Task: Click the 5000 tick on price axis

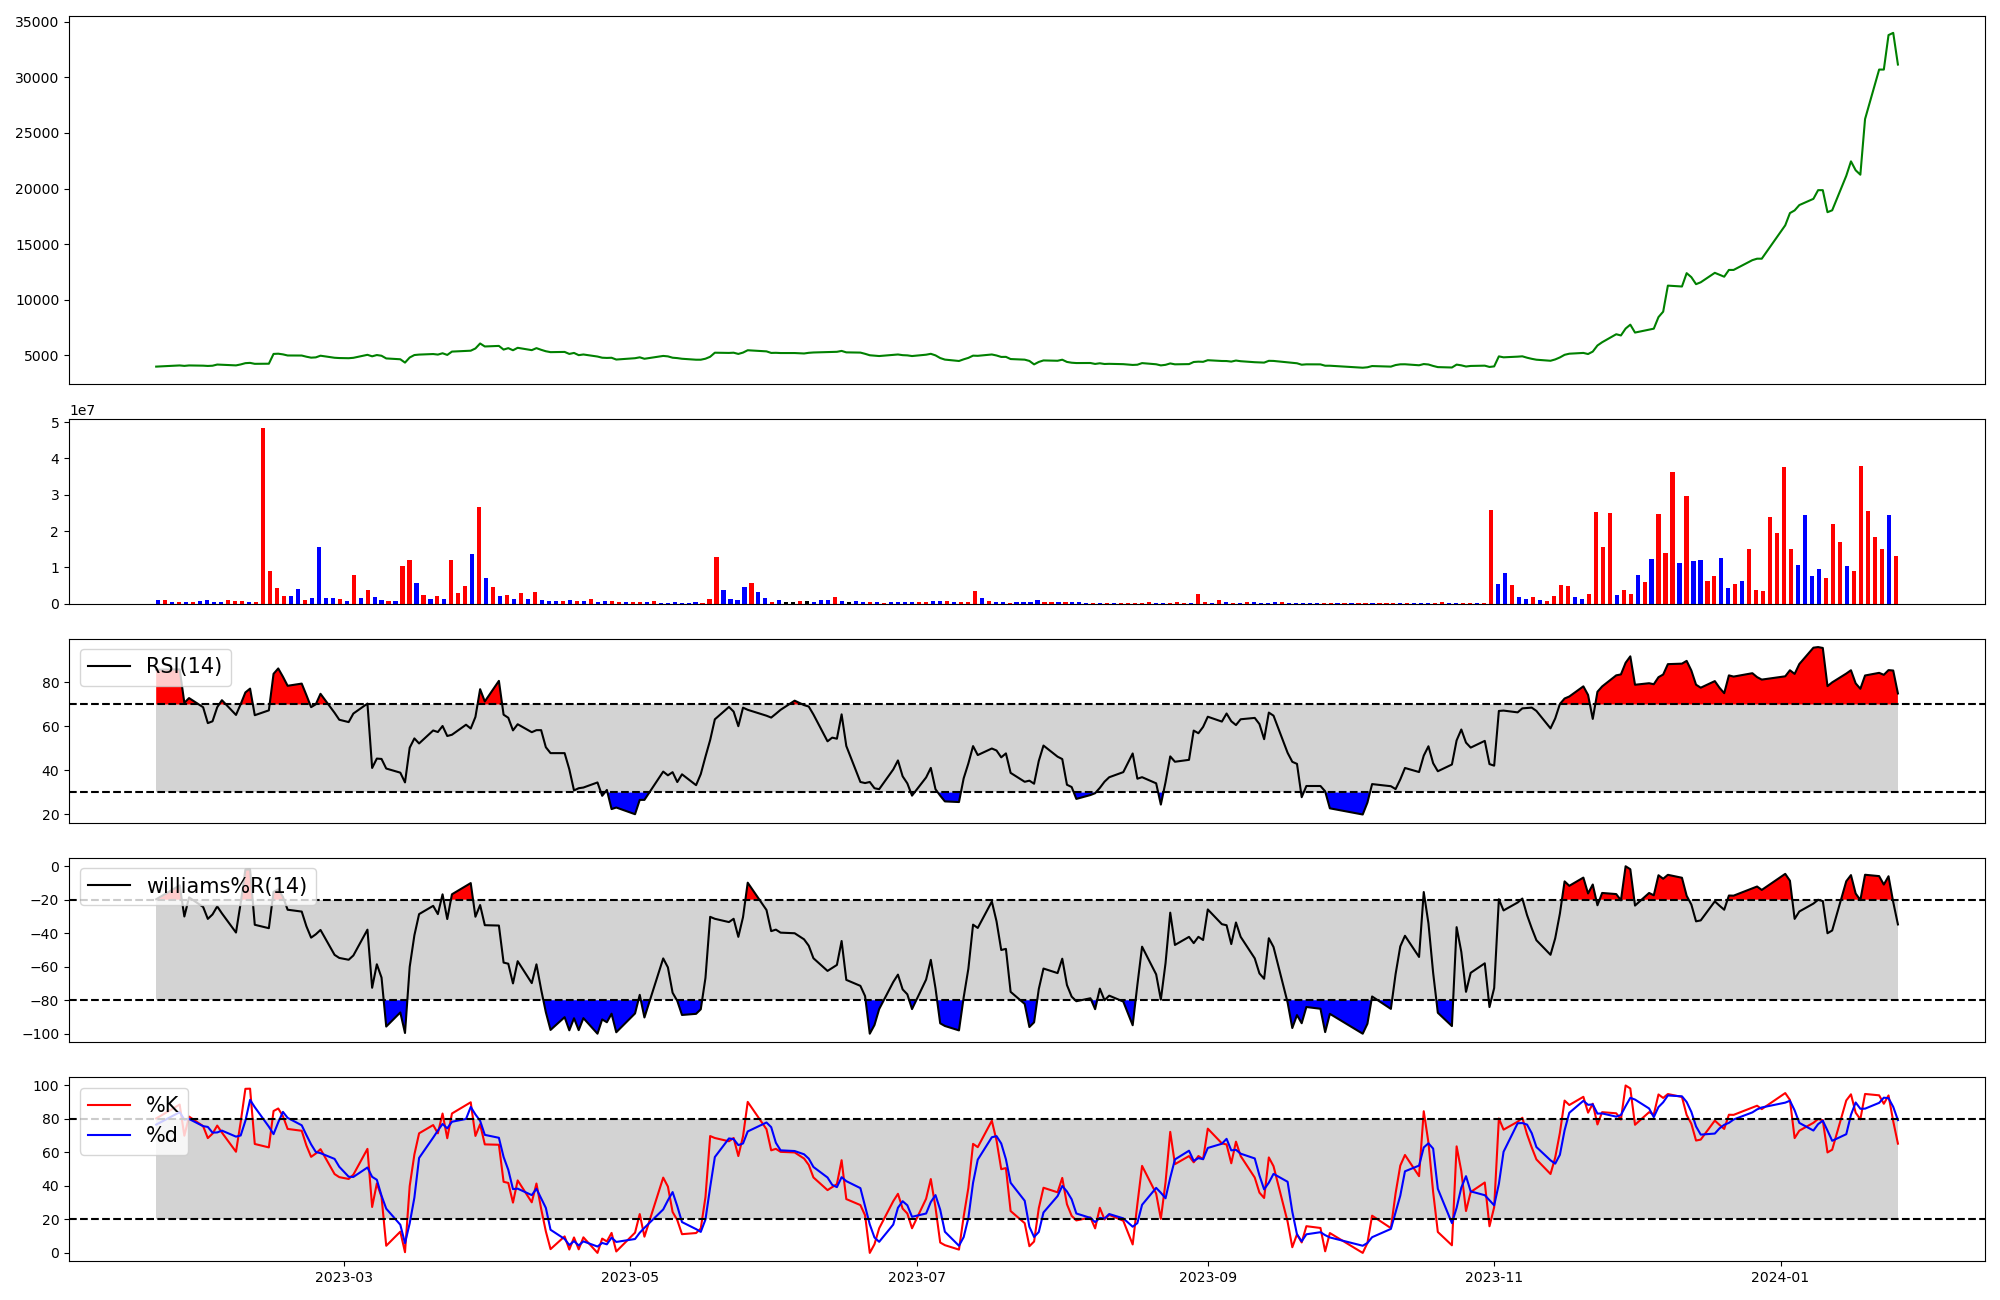Action: (x=40, y=356)
